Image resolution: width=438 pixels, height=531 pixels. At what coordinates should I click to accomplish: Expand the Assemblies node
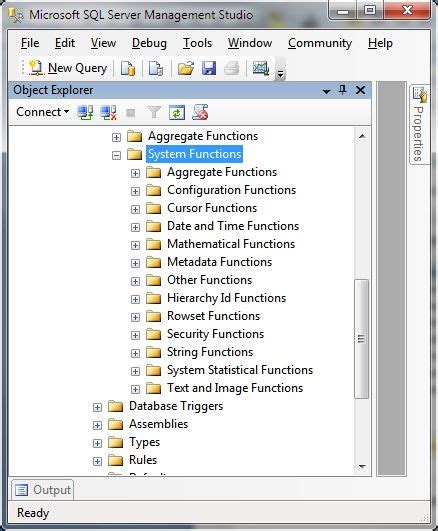97,425
